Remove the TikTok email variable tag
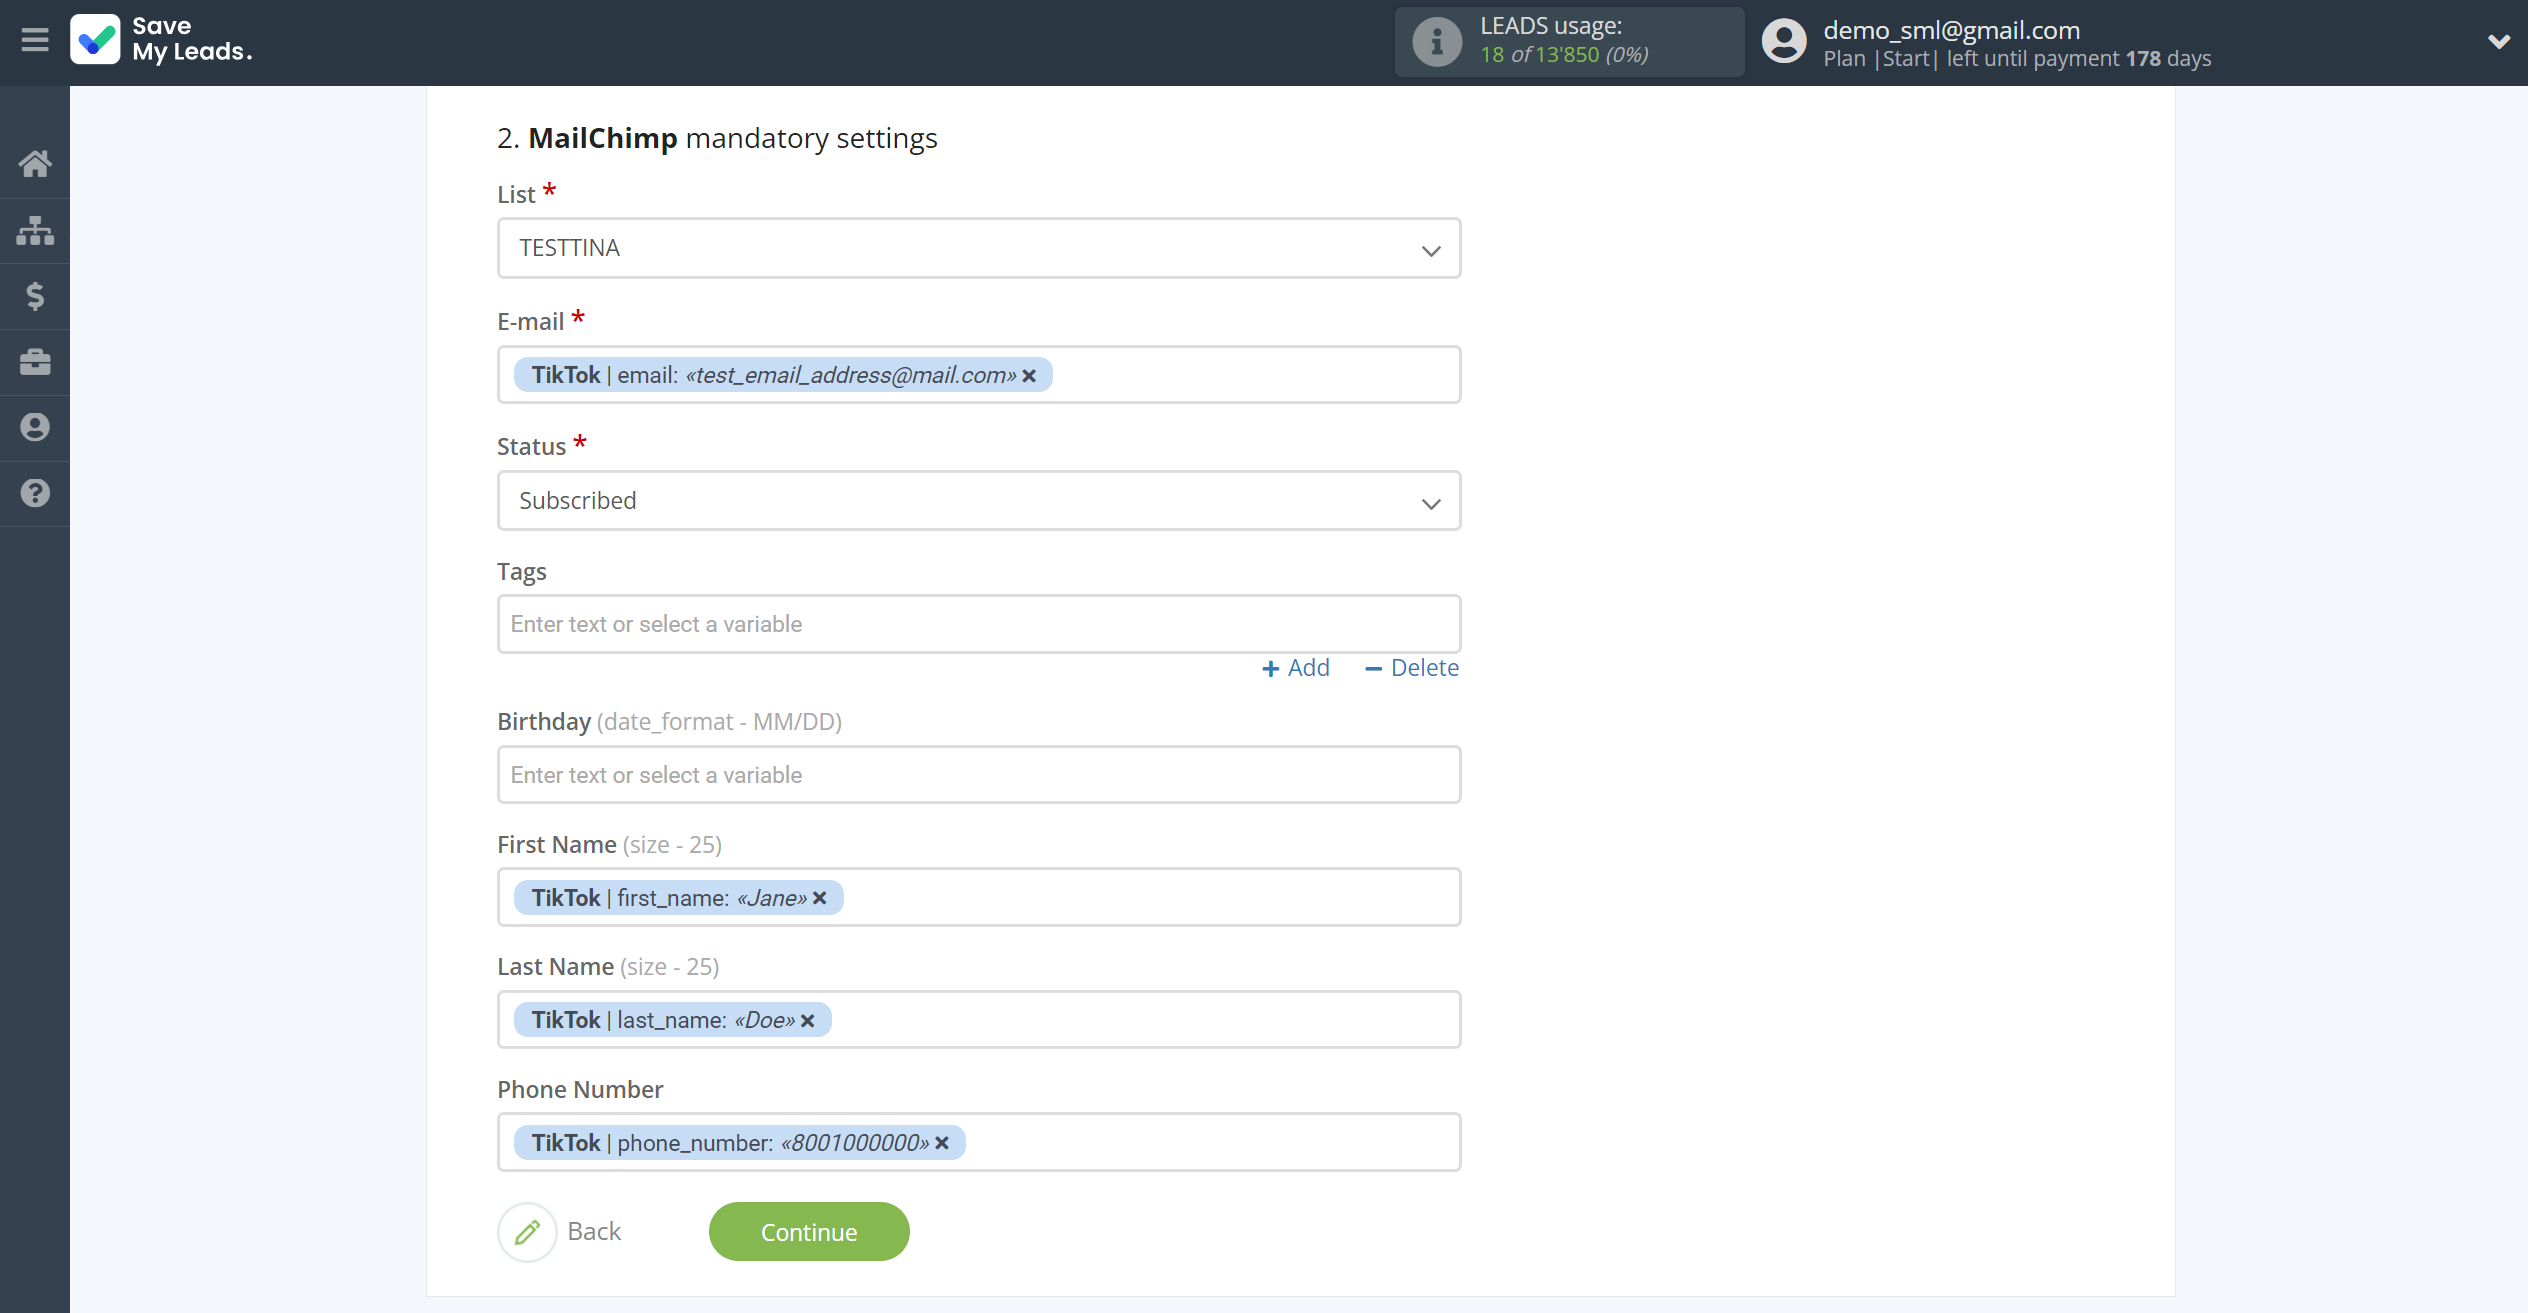2528x1313 pixels. pos(1029,376)
